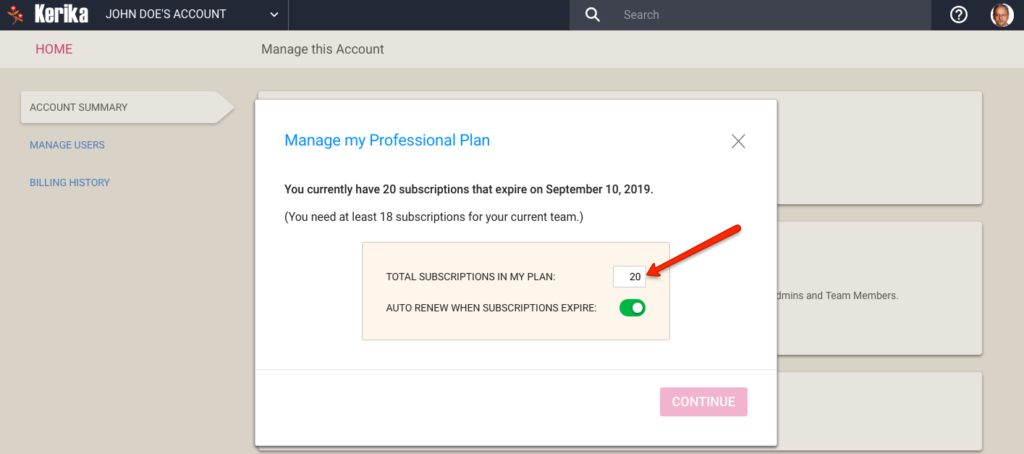Click the Manage my Professional Plan title
This screenshot has height=454, width=1024.
click(x=387, y=140)
